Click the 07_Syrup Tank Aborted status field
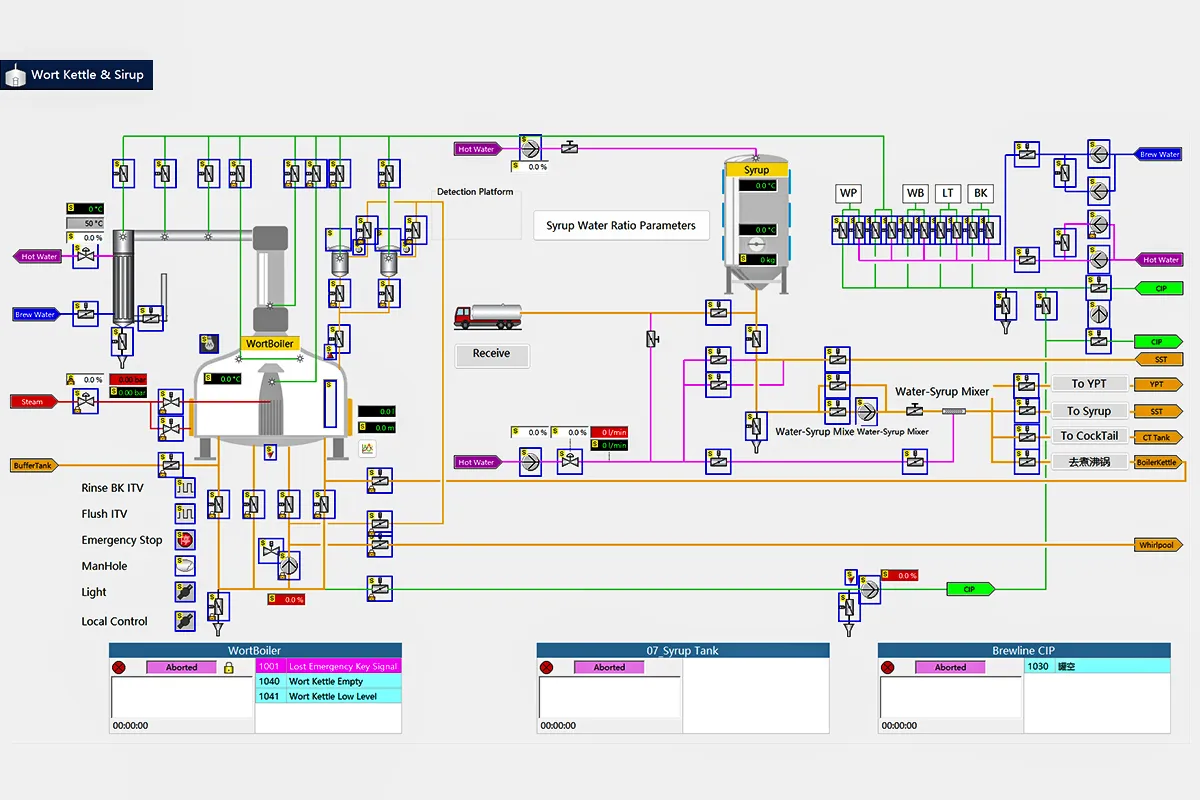 pyautogui.click(x=609, y=667)
